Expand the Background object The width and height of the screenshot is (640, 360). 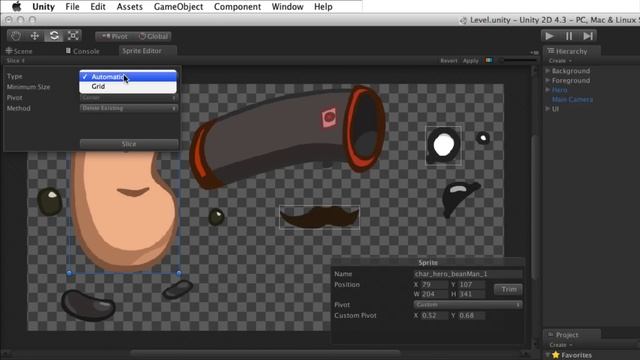(548, 71)
